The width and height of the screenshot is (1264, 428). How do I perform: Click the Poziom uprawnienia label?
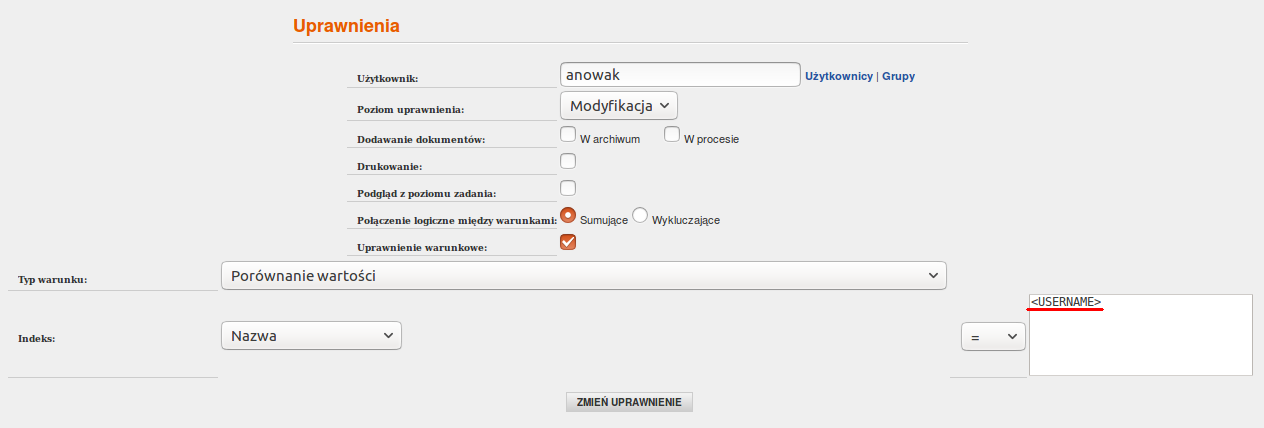click(411, 109)
